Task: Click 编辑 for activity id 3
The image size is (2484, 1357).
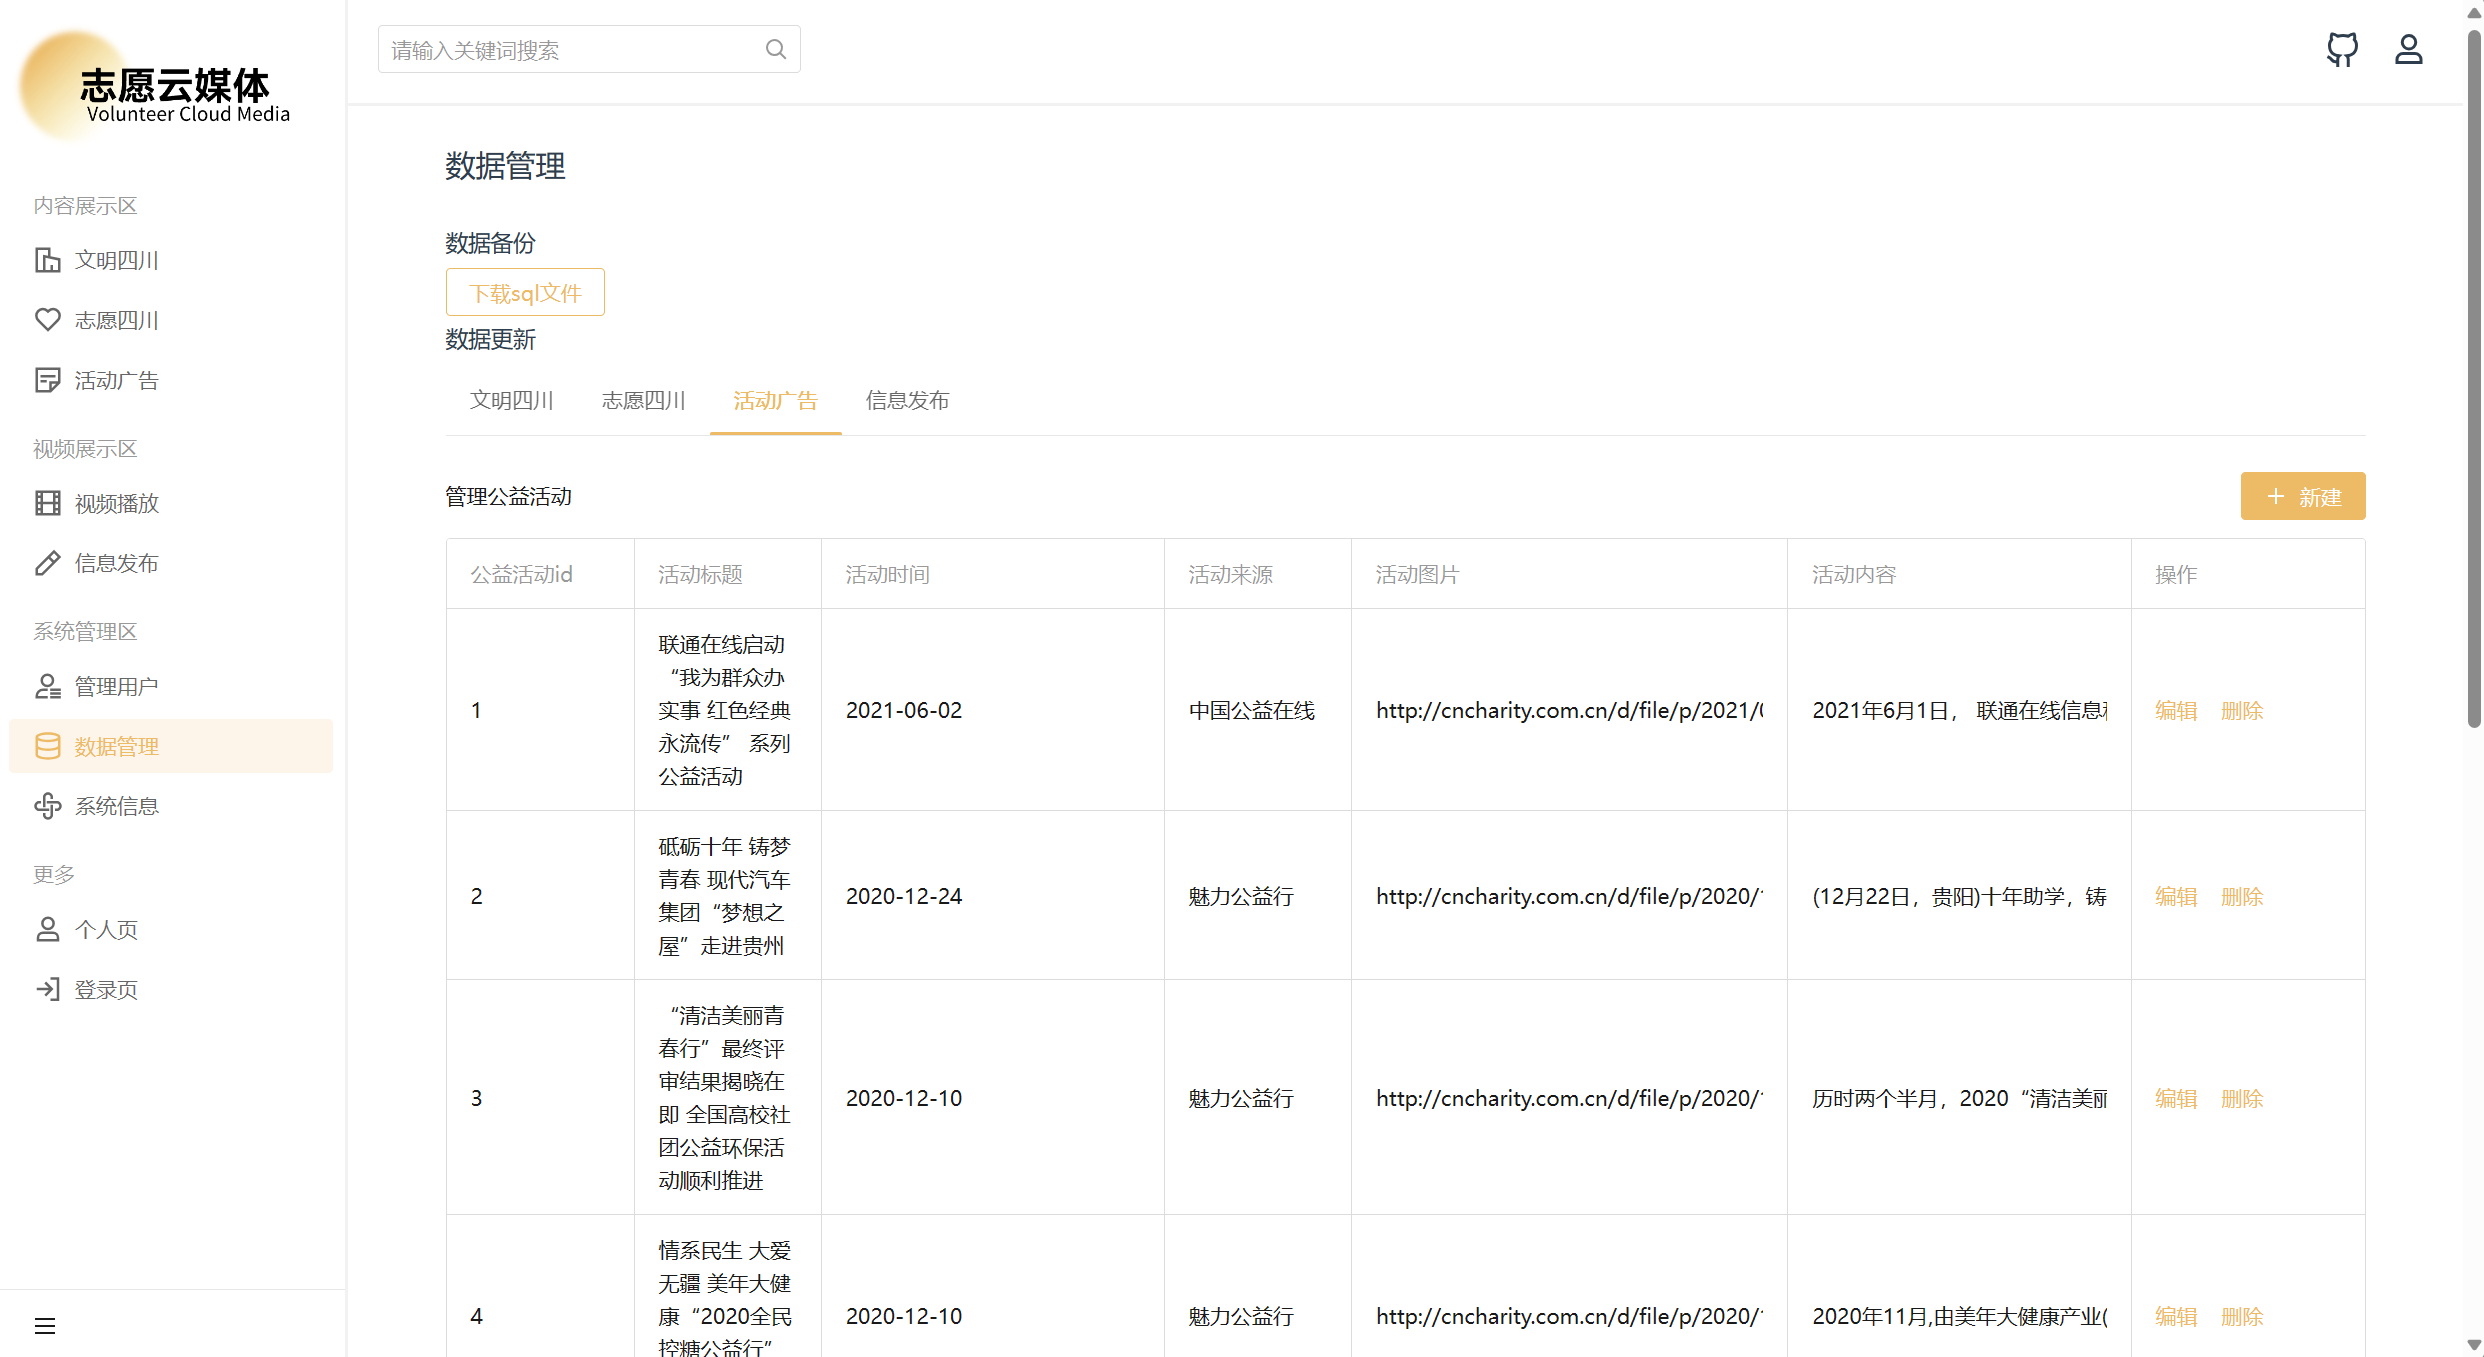Action: coord(2175,1098)
